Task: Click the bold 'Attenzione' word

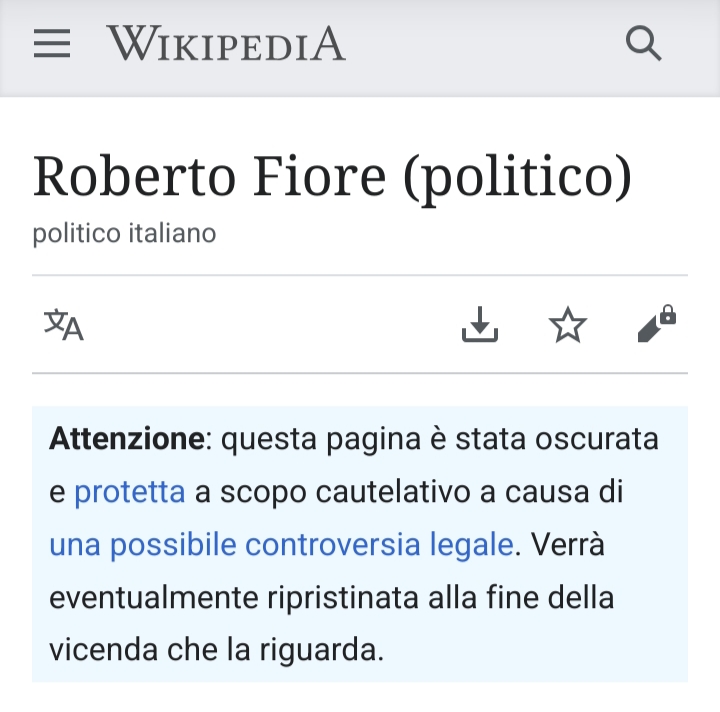Action: 127,438
